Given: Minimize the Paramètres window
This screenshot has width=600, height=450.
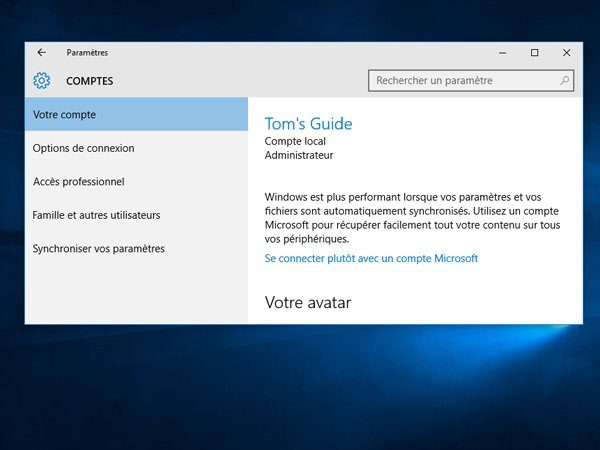Looking at the screenshot, I should tap(503, 53).
